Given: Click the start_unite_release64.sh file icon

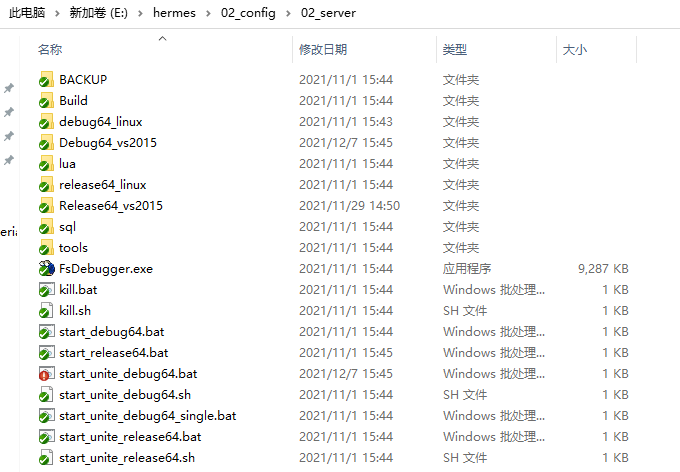Looking at the screenshot, I should (x=46, y=458).
